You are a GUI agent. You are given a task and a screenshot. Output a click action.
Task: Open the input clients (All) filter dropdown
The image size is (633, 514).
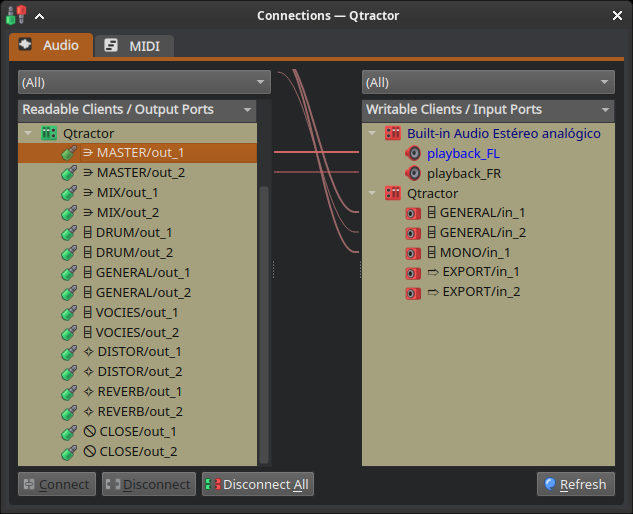pos(488,82)
